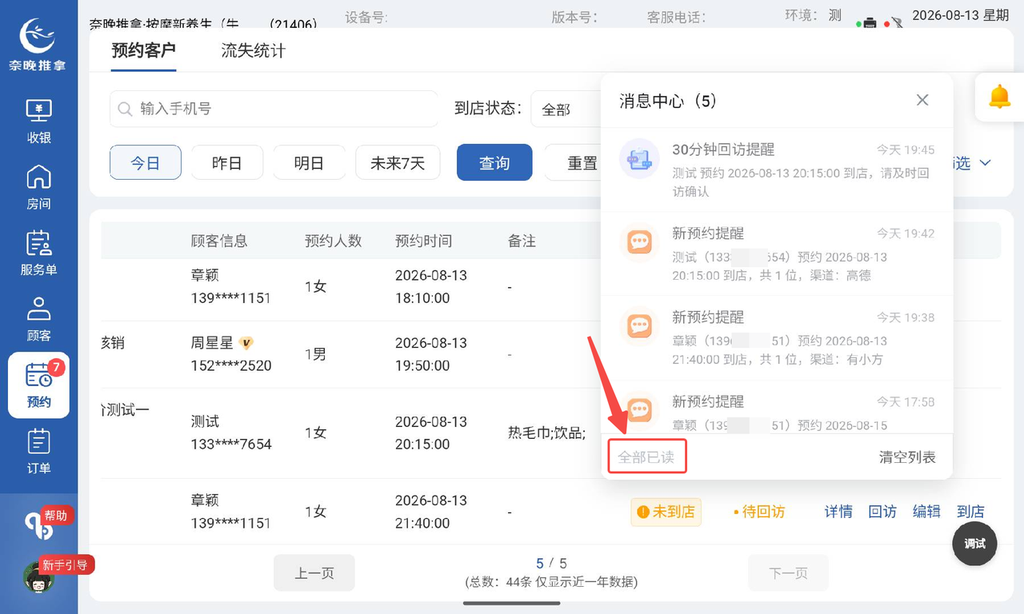Open the 顾客 customers icon in sidebar

point(39,319)
